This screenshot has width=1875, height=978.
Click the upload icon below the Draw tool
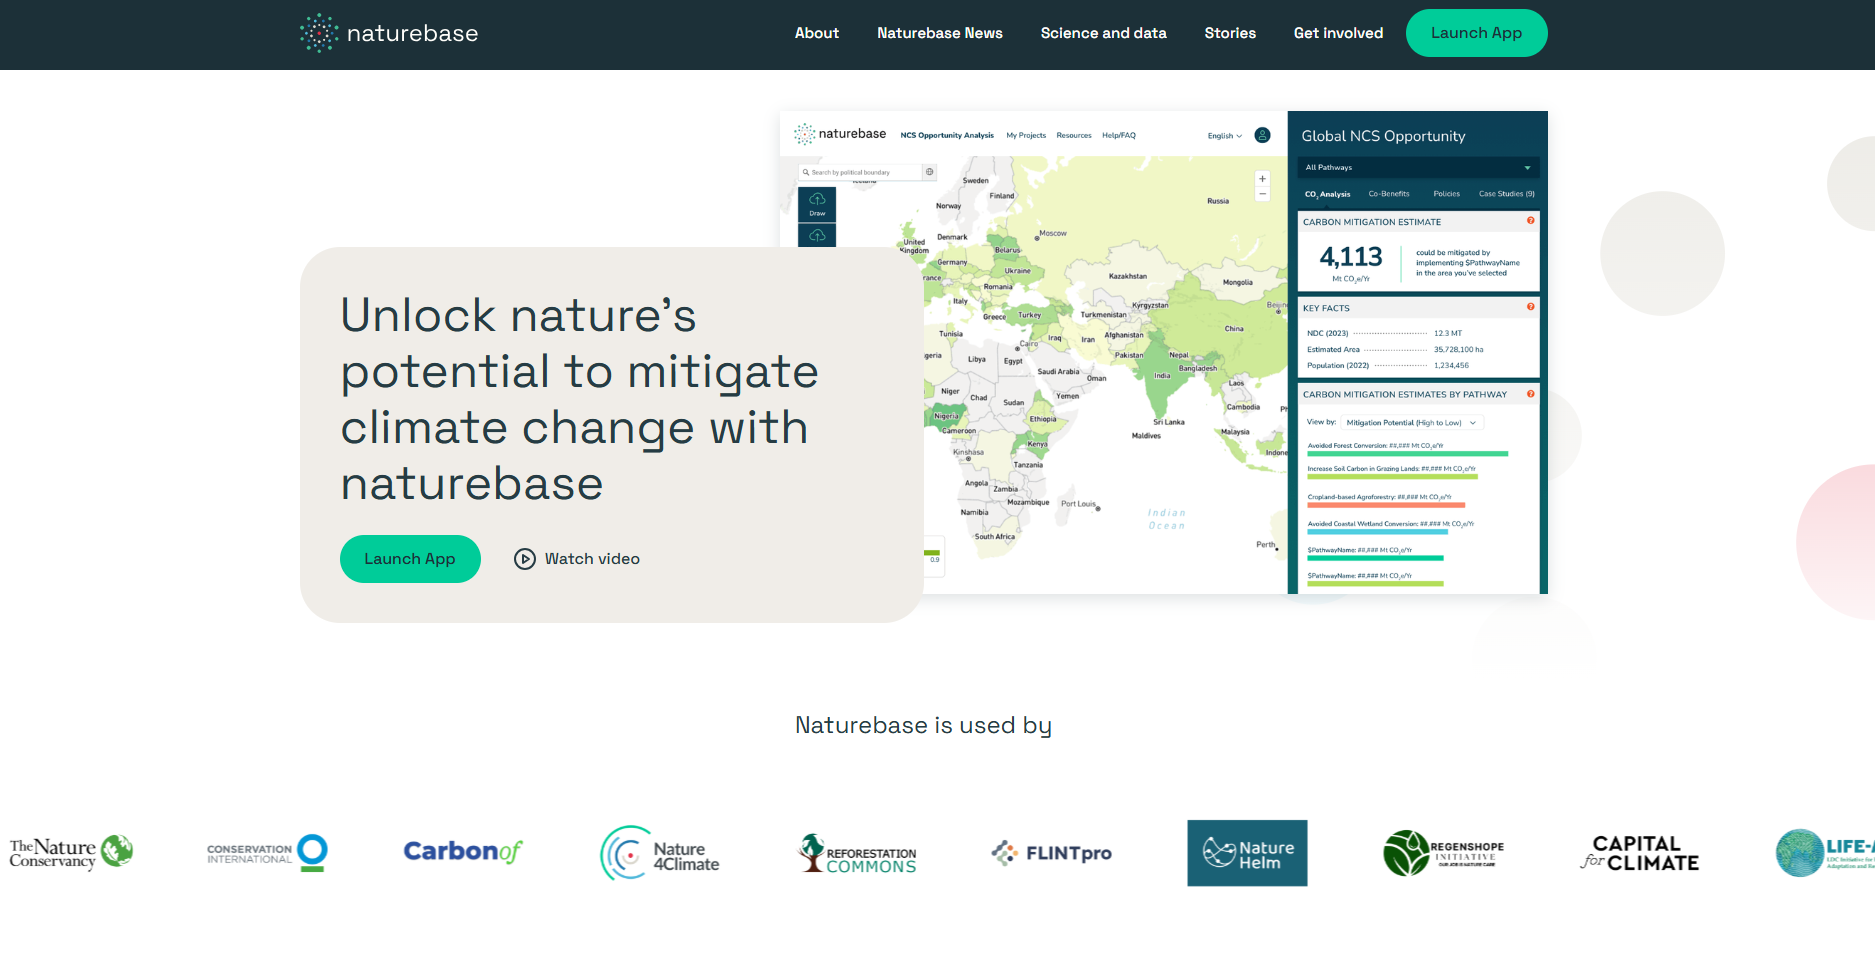817,237
